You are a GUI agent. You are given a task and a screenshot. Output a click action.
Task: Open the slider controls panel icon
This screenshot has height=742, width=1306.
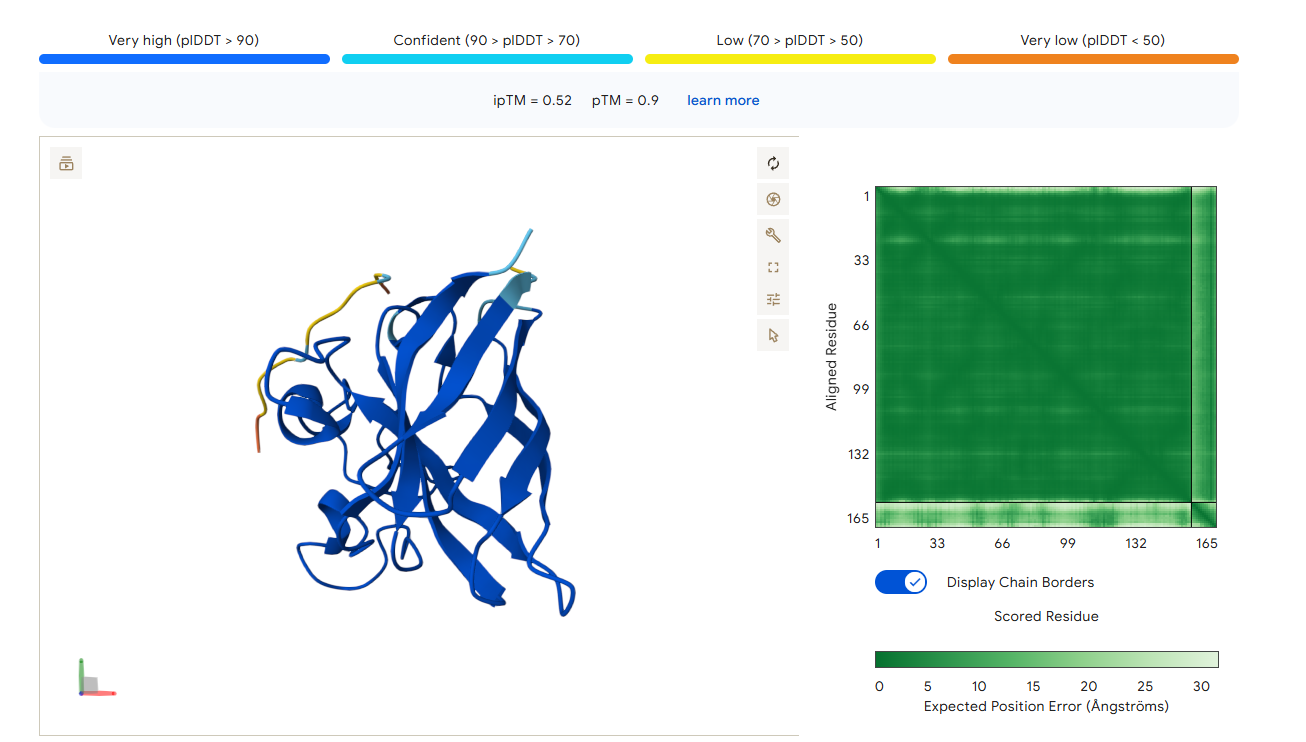[773, 299]
